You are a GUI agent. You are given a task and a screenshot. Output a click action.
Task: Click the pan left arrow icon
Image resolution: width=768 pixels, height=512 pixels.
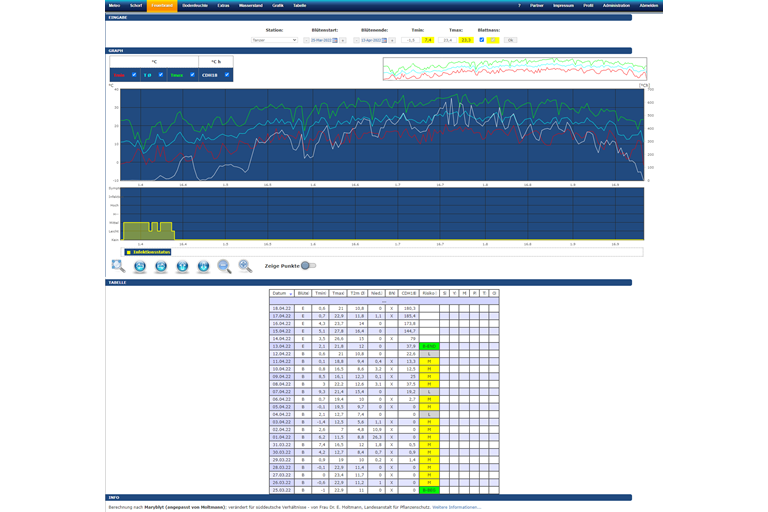[140, 266]
